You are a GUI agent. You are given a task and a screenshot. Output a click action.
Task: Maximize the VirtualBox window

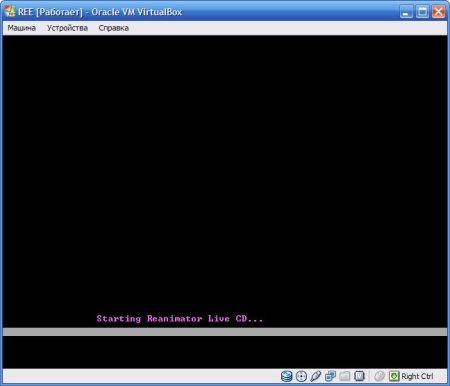[x=422, y=12]
